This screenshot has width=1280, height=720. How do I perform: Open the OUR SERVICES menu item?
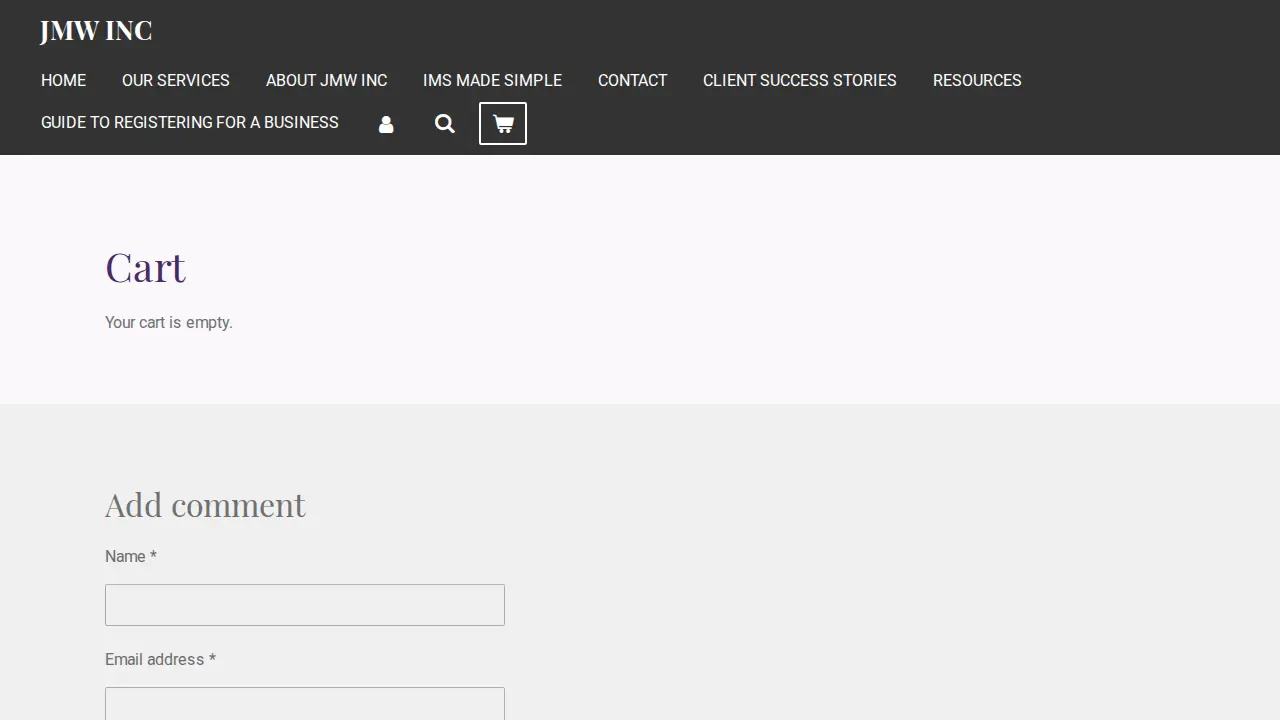click(x=176, y=80)
